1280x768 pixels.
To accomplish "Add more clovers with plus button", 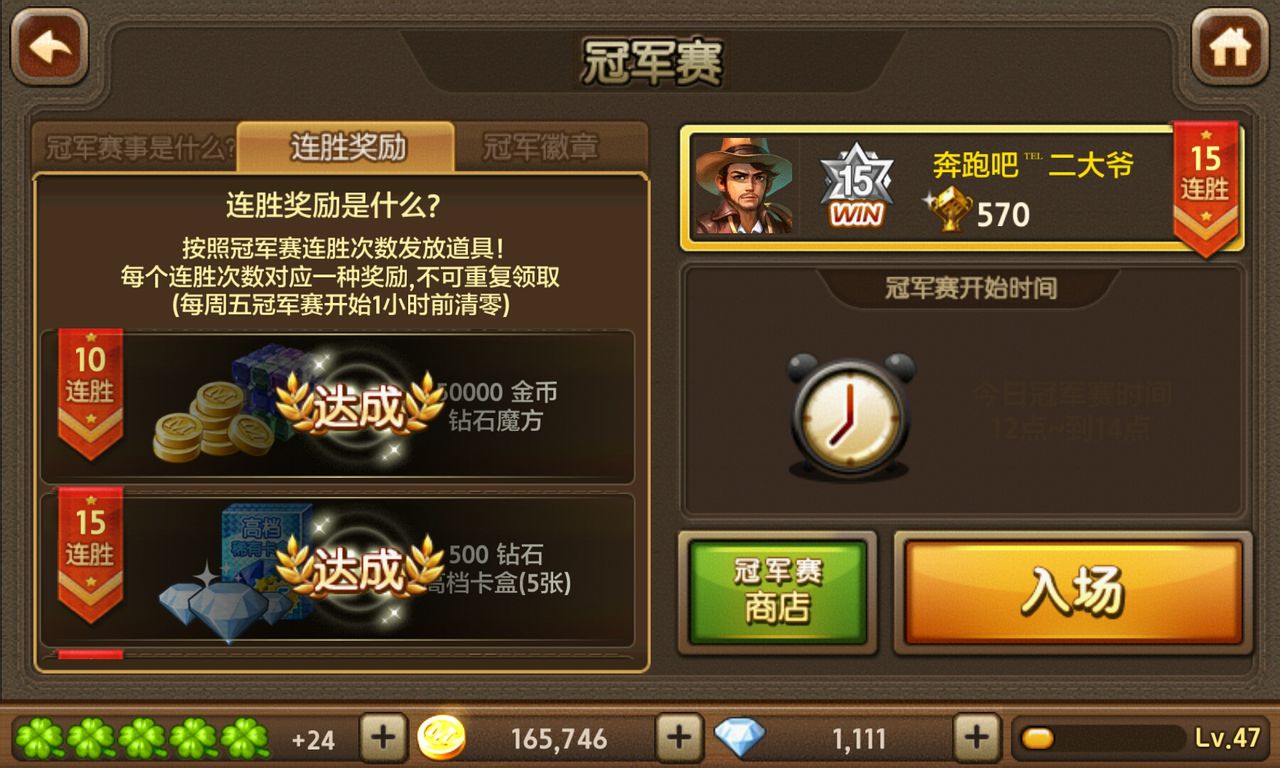I will tap(383, 739).
